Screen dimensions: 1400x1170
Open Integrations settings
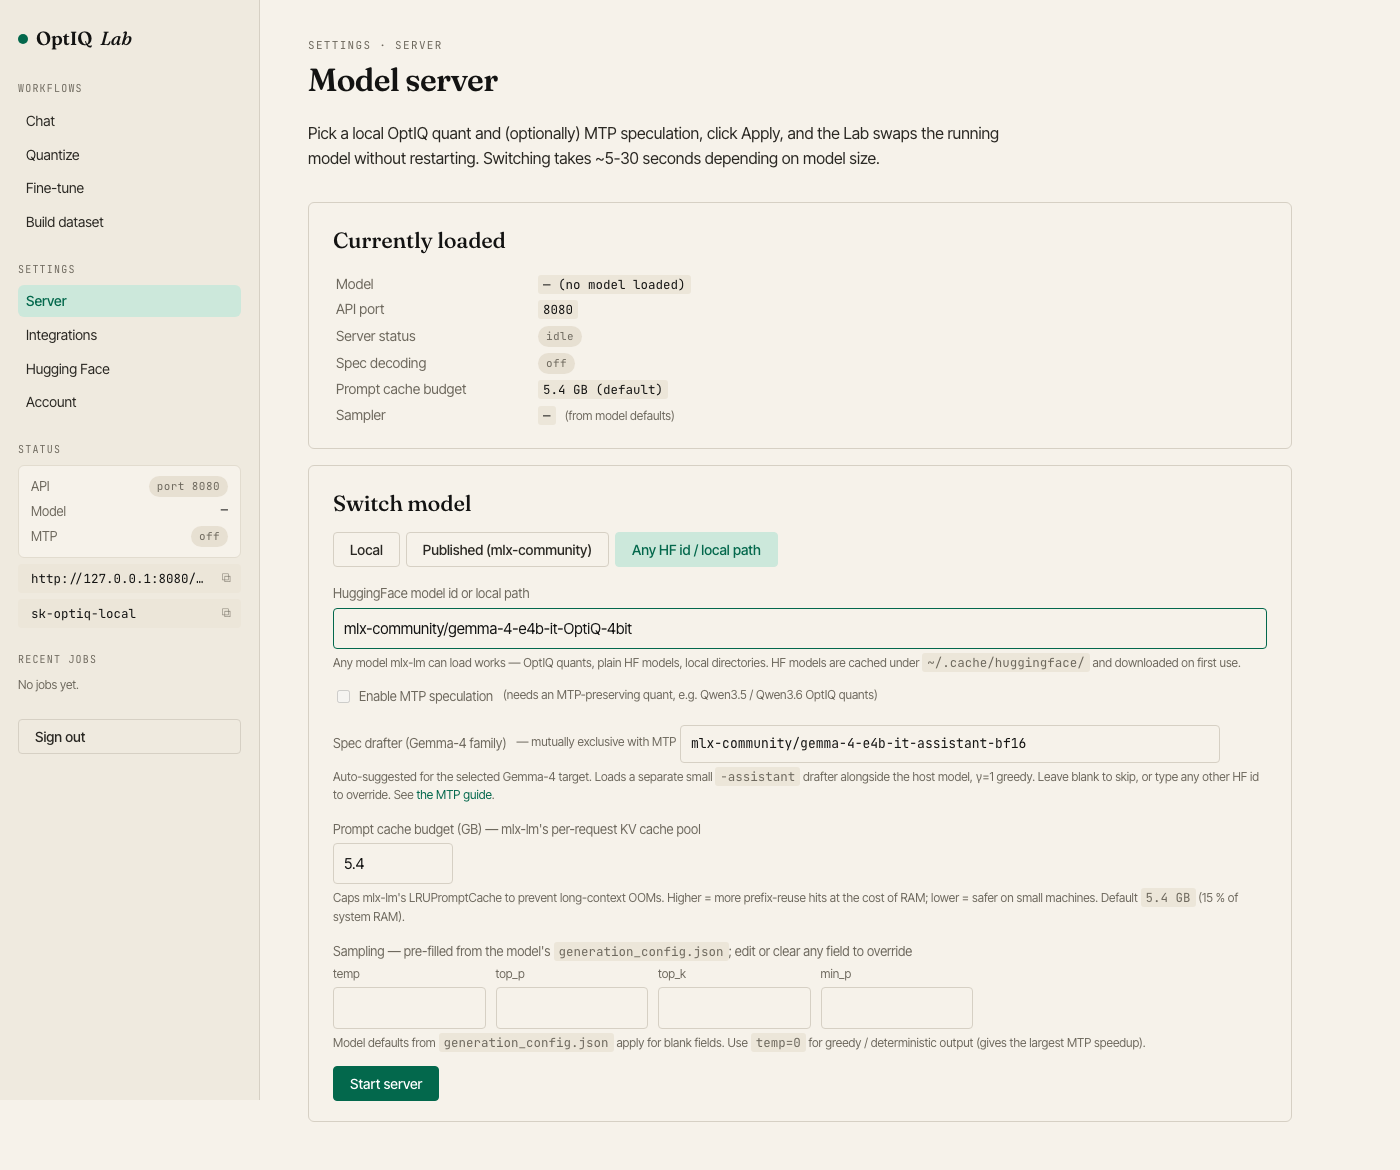[x=129, y=335]
